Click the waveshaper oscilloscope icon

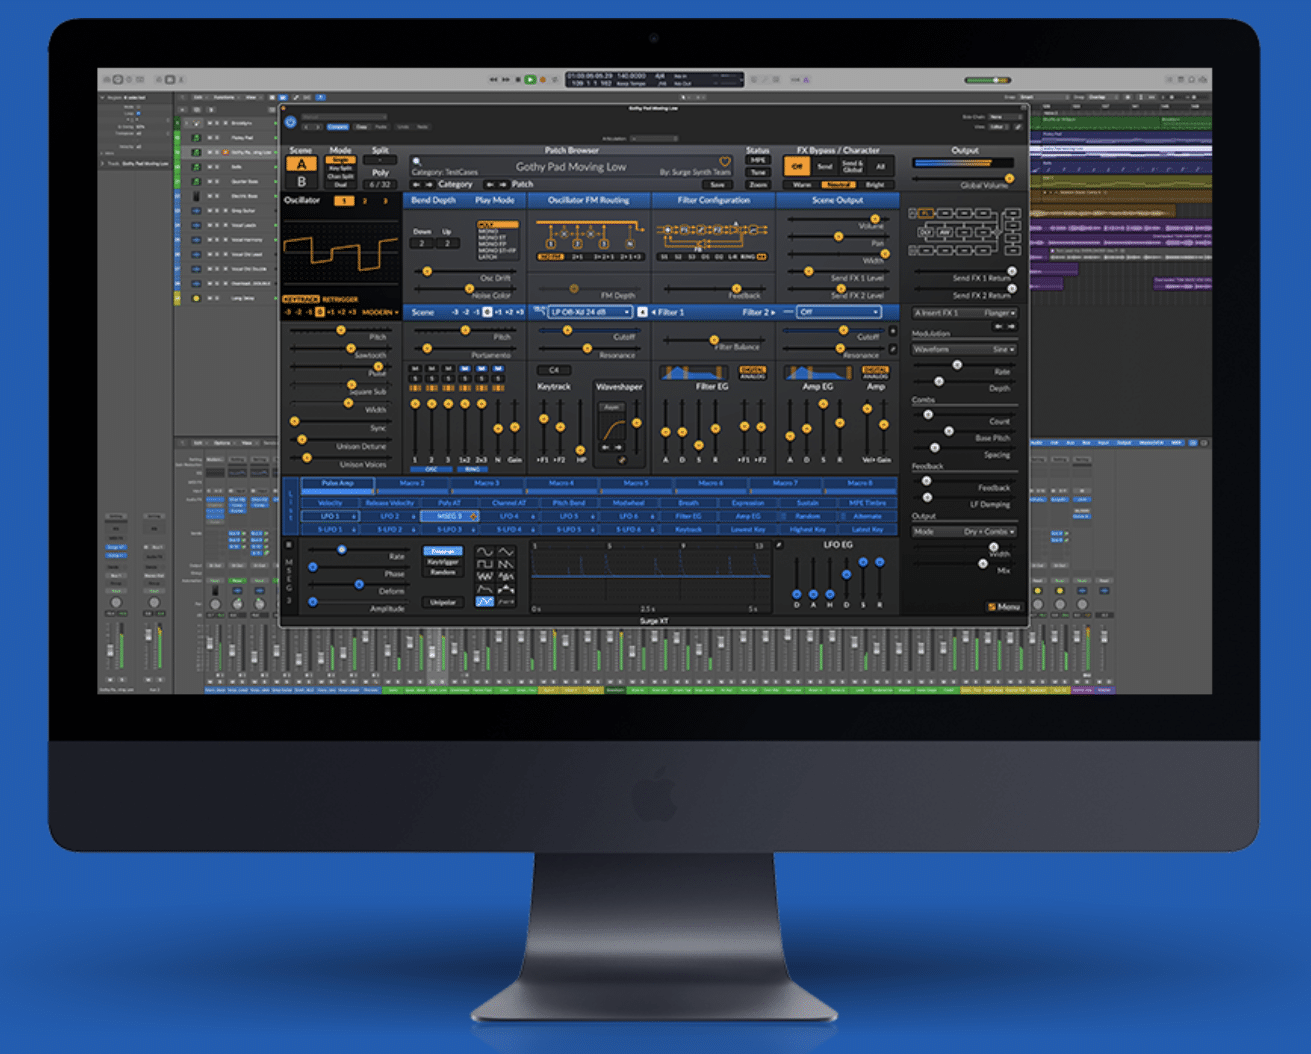click(622, 460)
